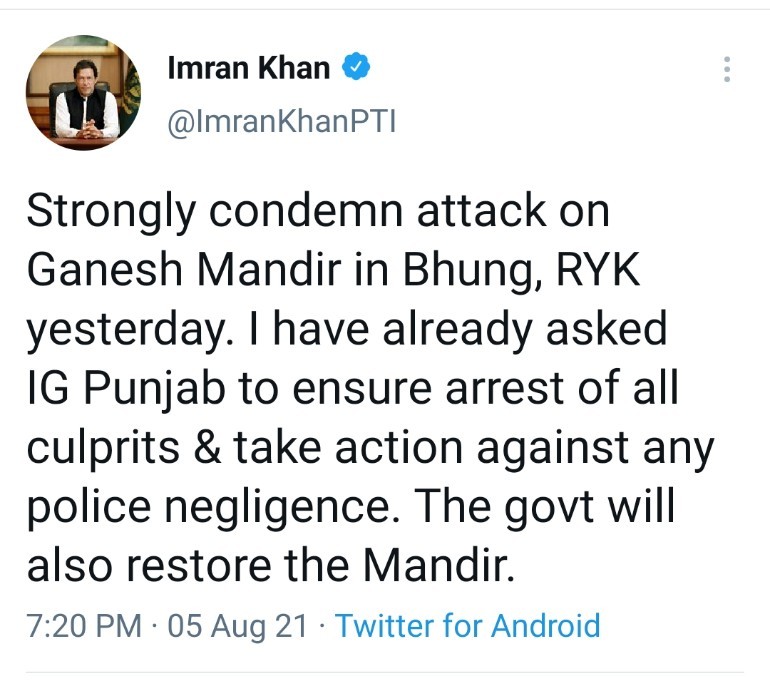Click the Twitter for Android source link
This screenshot has height=683, width=770.
[467, 626]
